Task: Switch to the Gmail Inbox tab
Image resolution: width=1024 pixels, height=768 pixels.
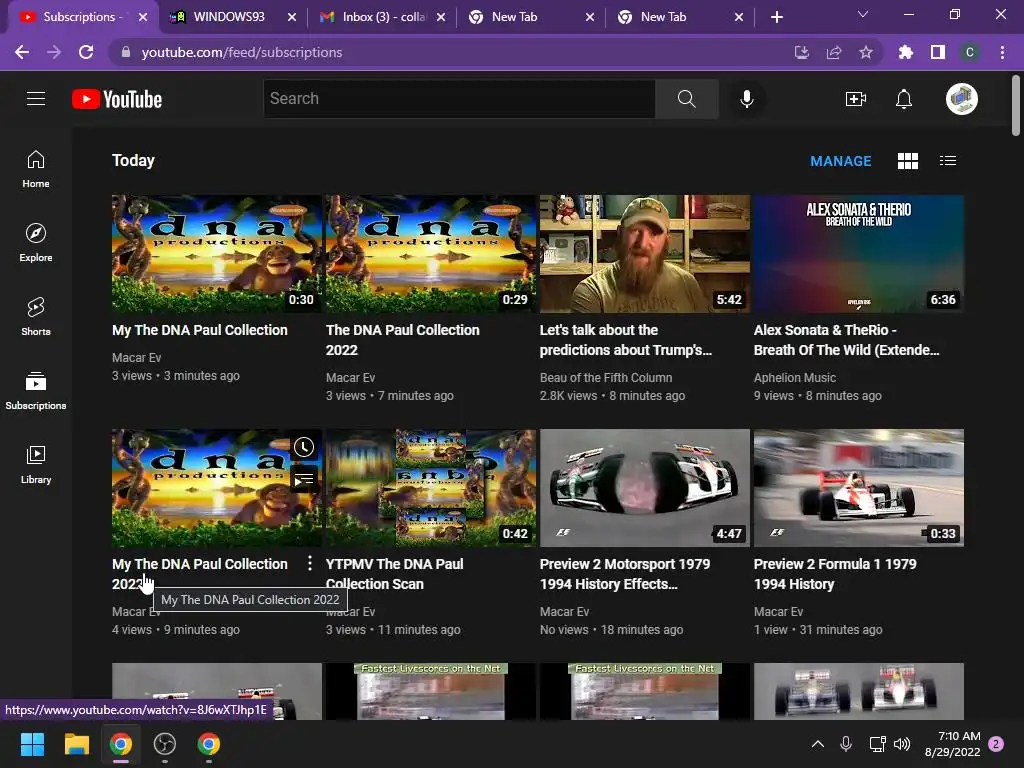Action: pyautogui.click(x=383, y=17)
